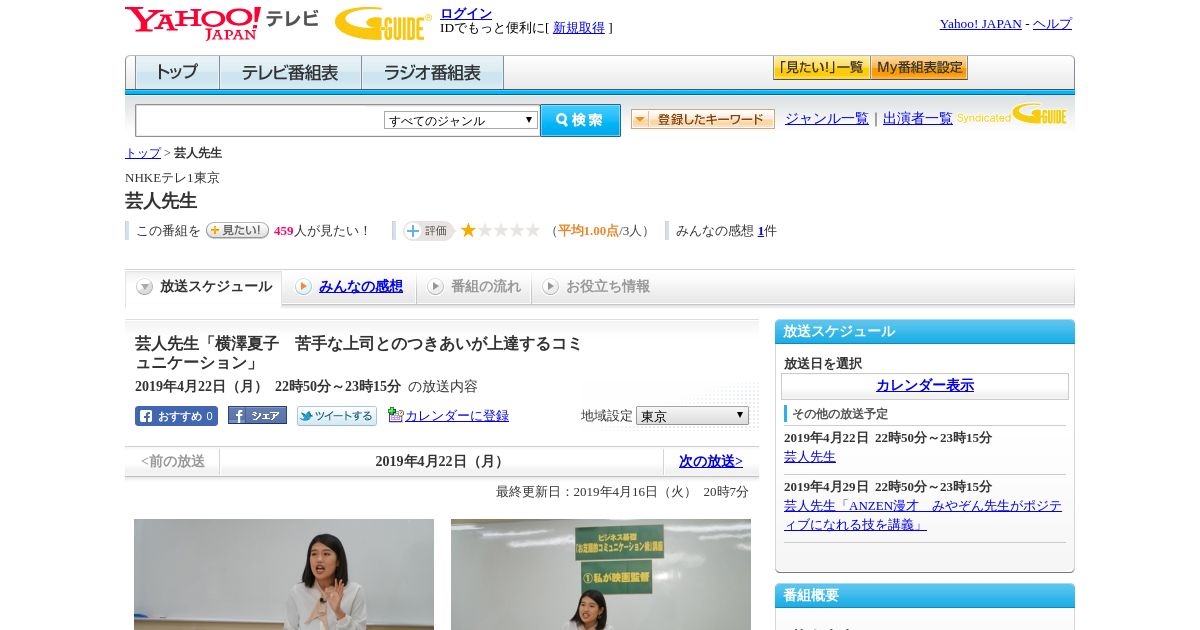1200x630 pixels.
Task: Open the 出演者一覧 link
Action: (x=918, y=118)
